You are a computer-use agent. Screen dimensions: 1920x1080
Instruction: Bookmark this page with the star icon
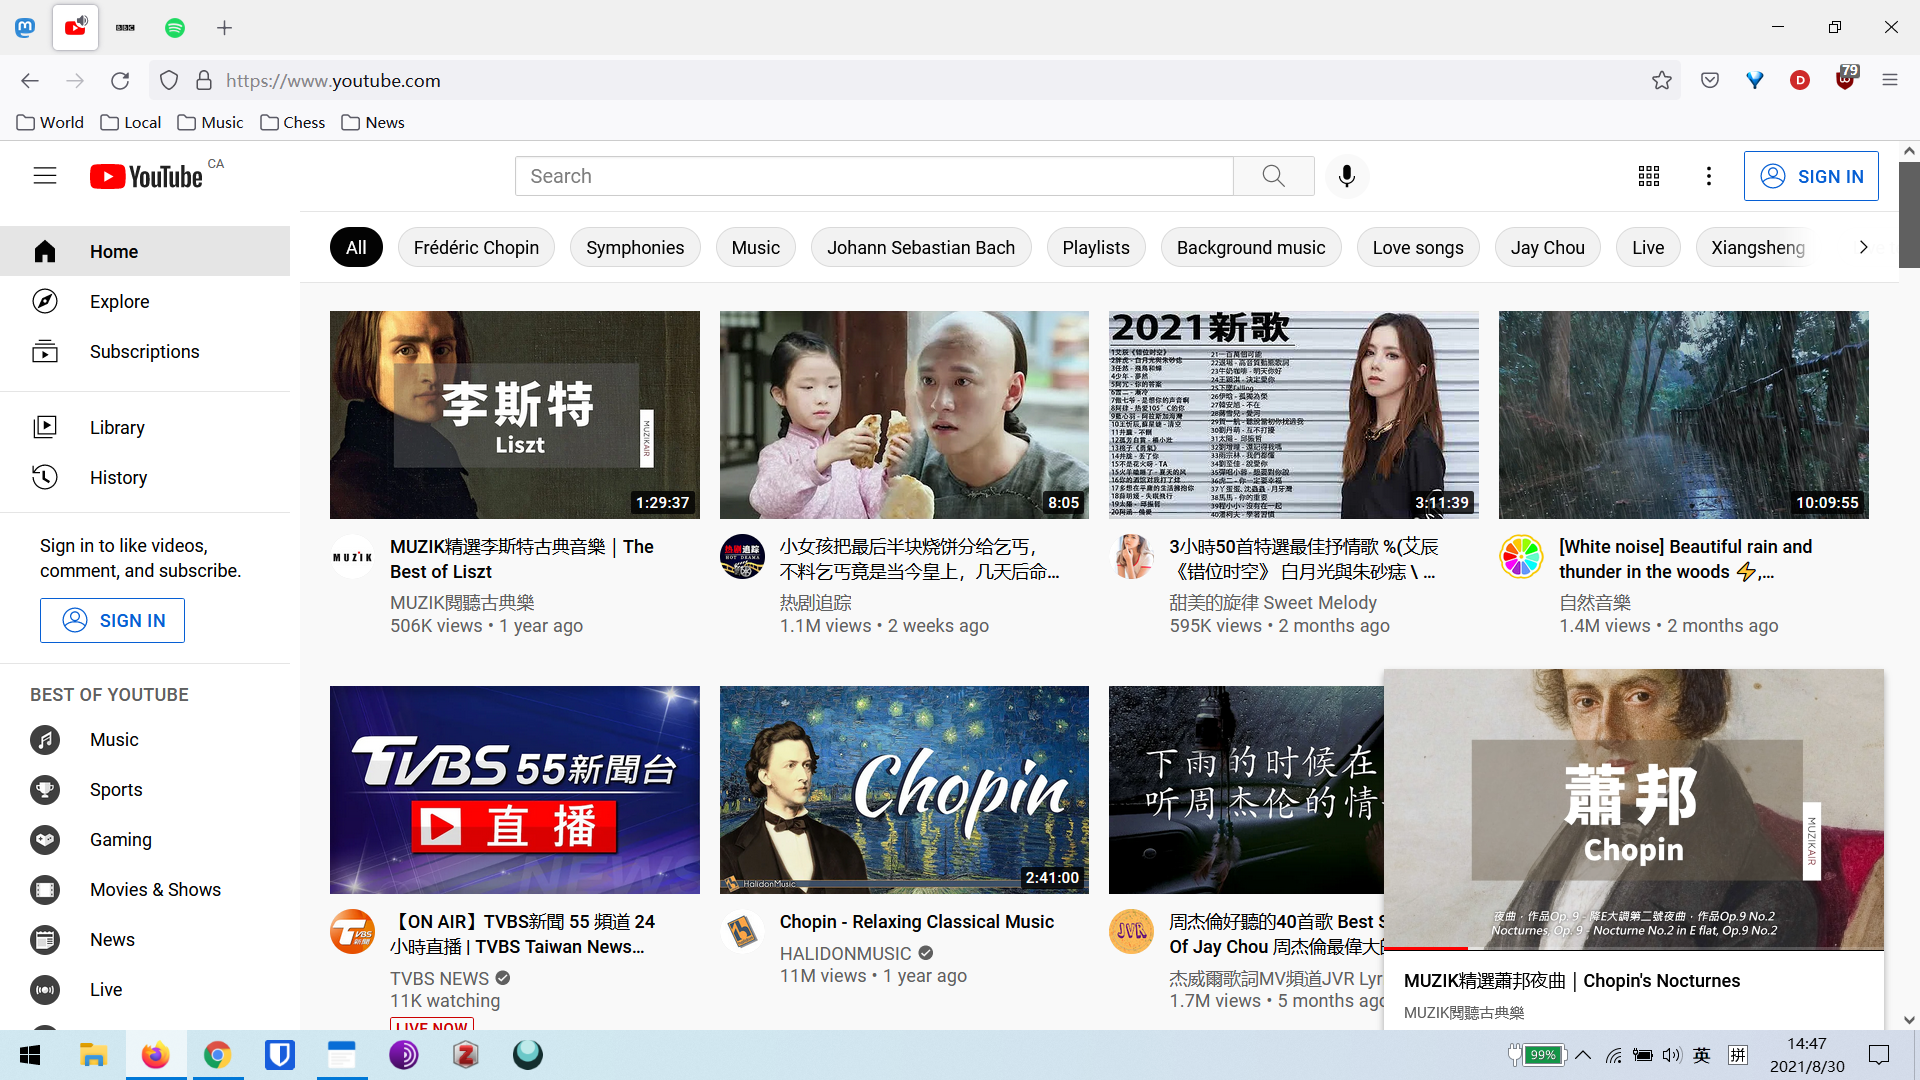1661,80
